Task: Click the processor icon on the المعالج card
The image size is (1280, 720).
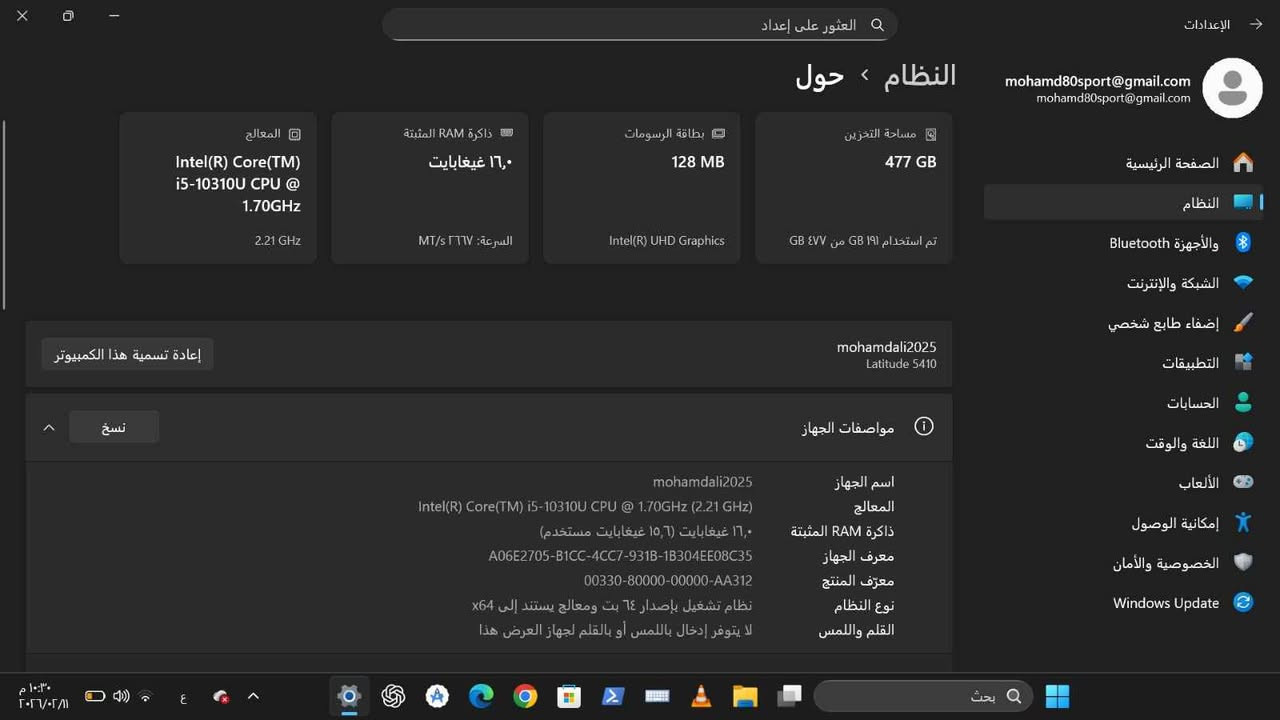Action: (x=295, y=133)
